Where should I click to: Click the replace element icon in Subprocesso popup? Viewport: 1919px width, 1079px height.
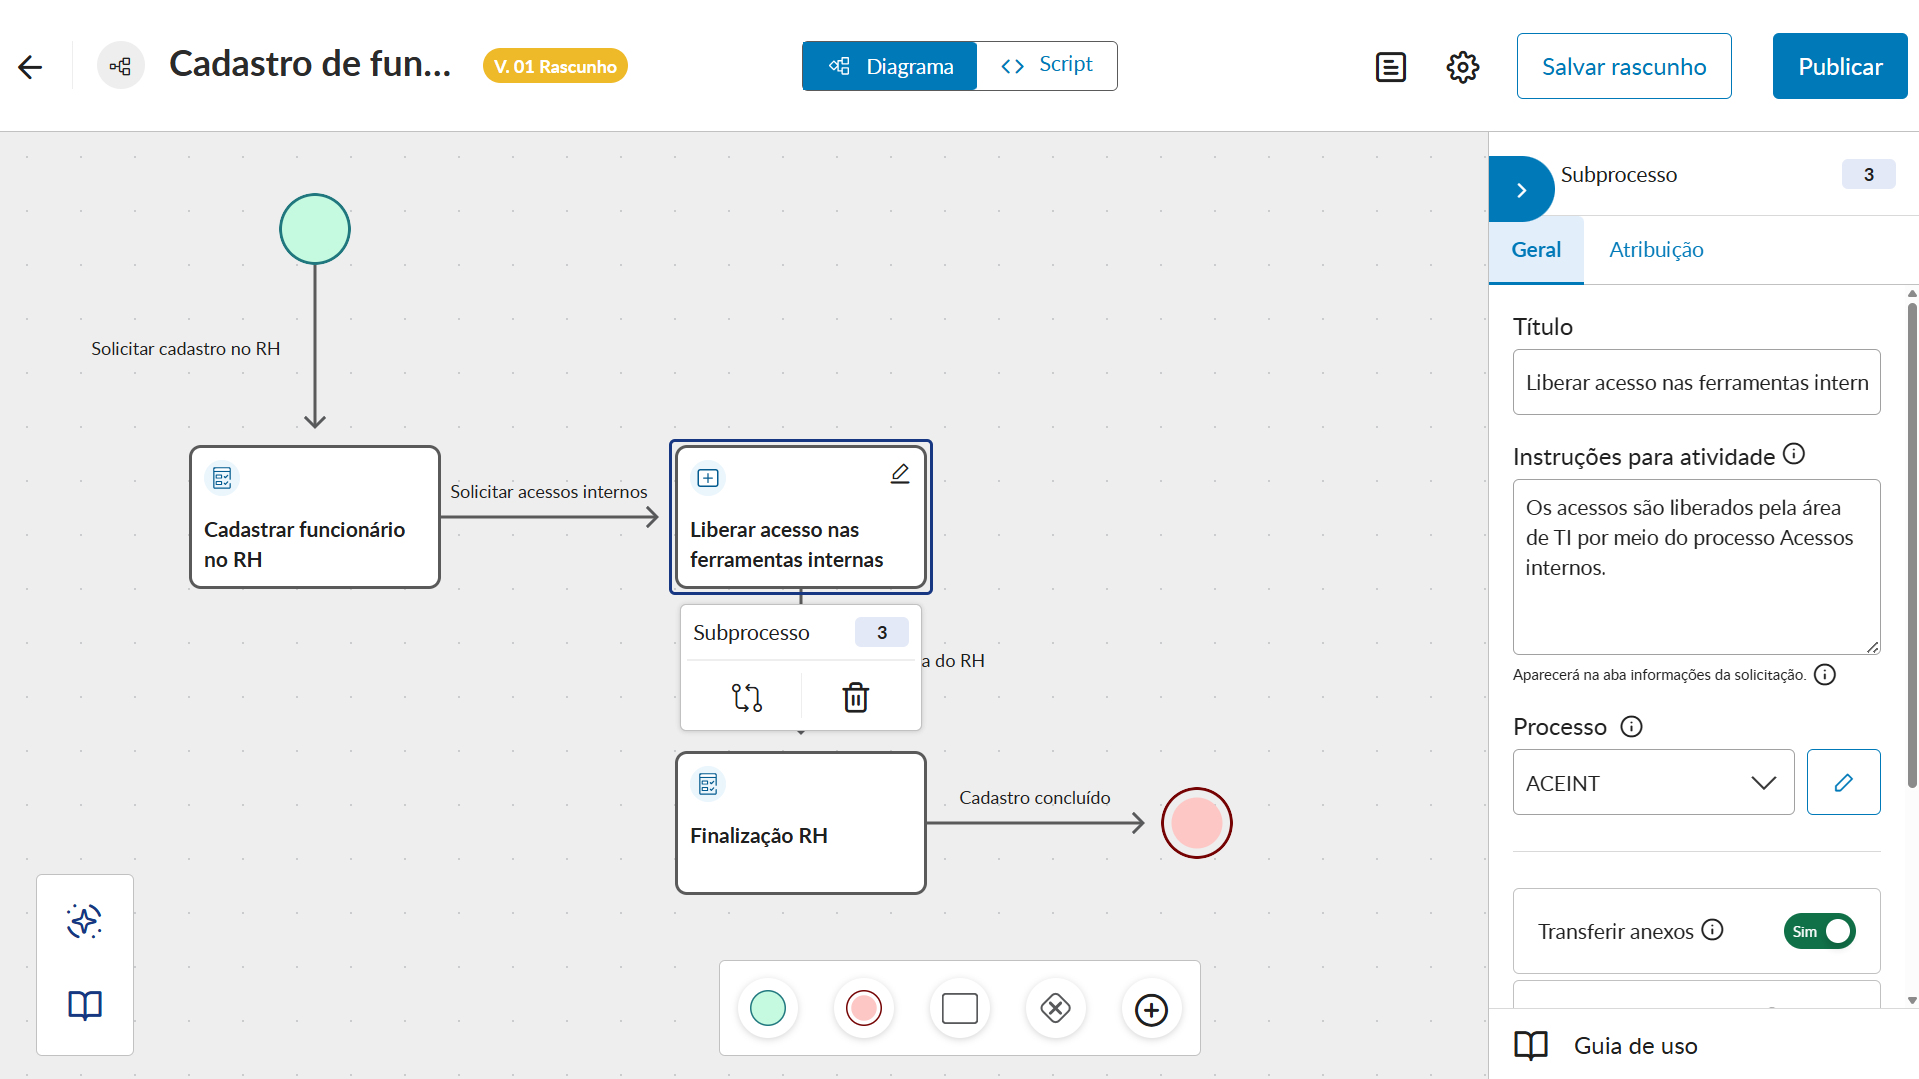[x=746, y=697]
